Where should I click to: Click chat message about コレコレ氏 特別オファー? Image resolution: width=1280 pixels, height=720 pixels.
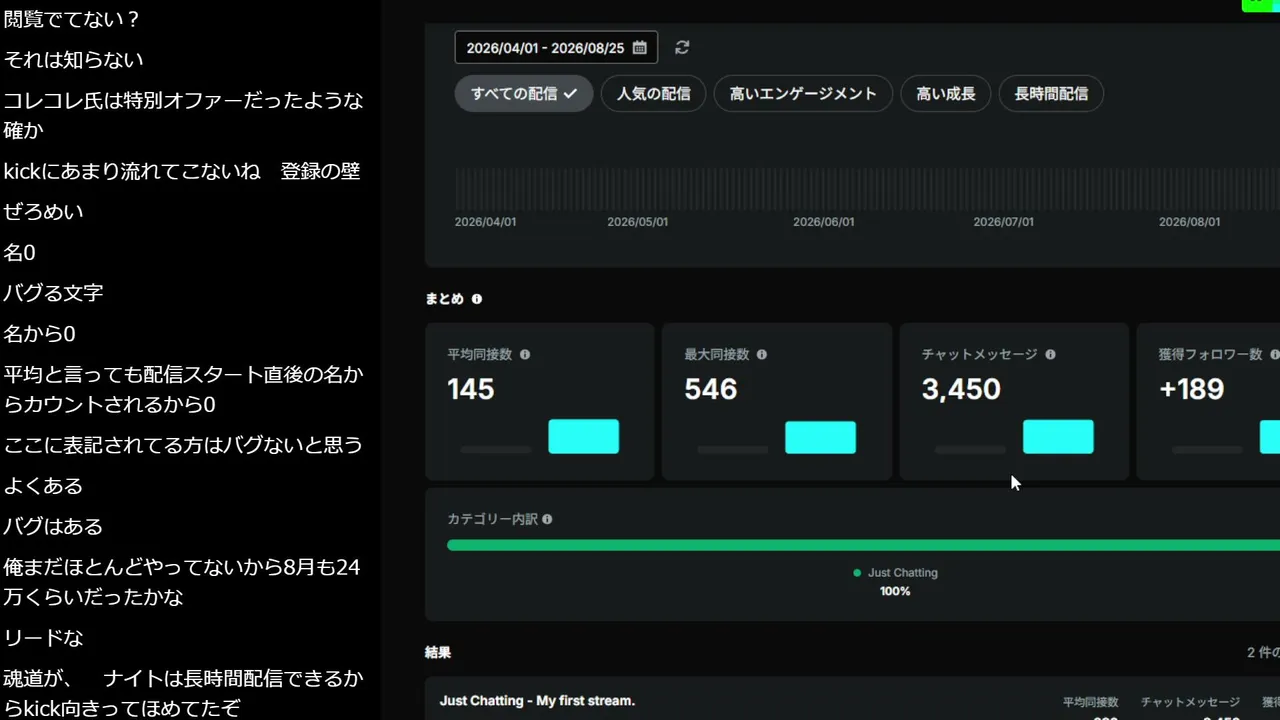184,115
